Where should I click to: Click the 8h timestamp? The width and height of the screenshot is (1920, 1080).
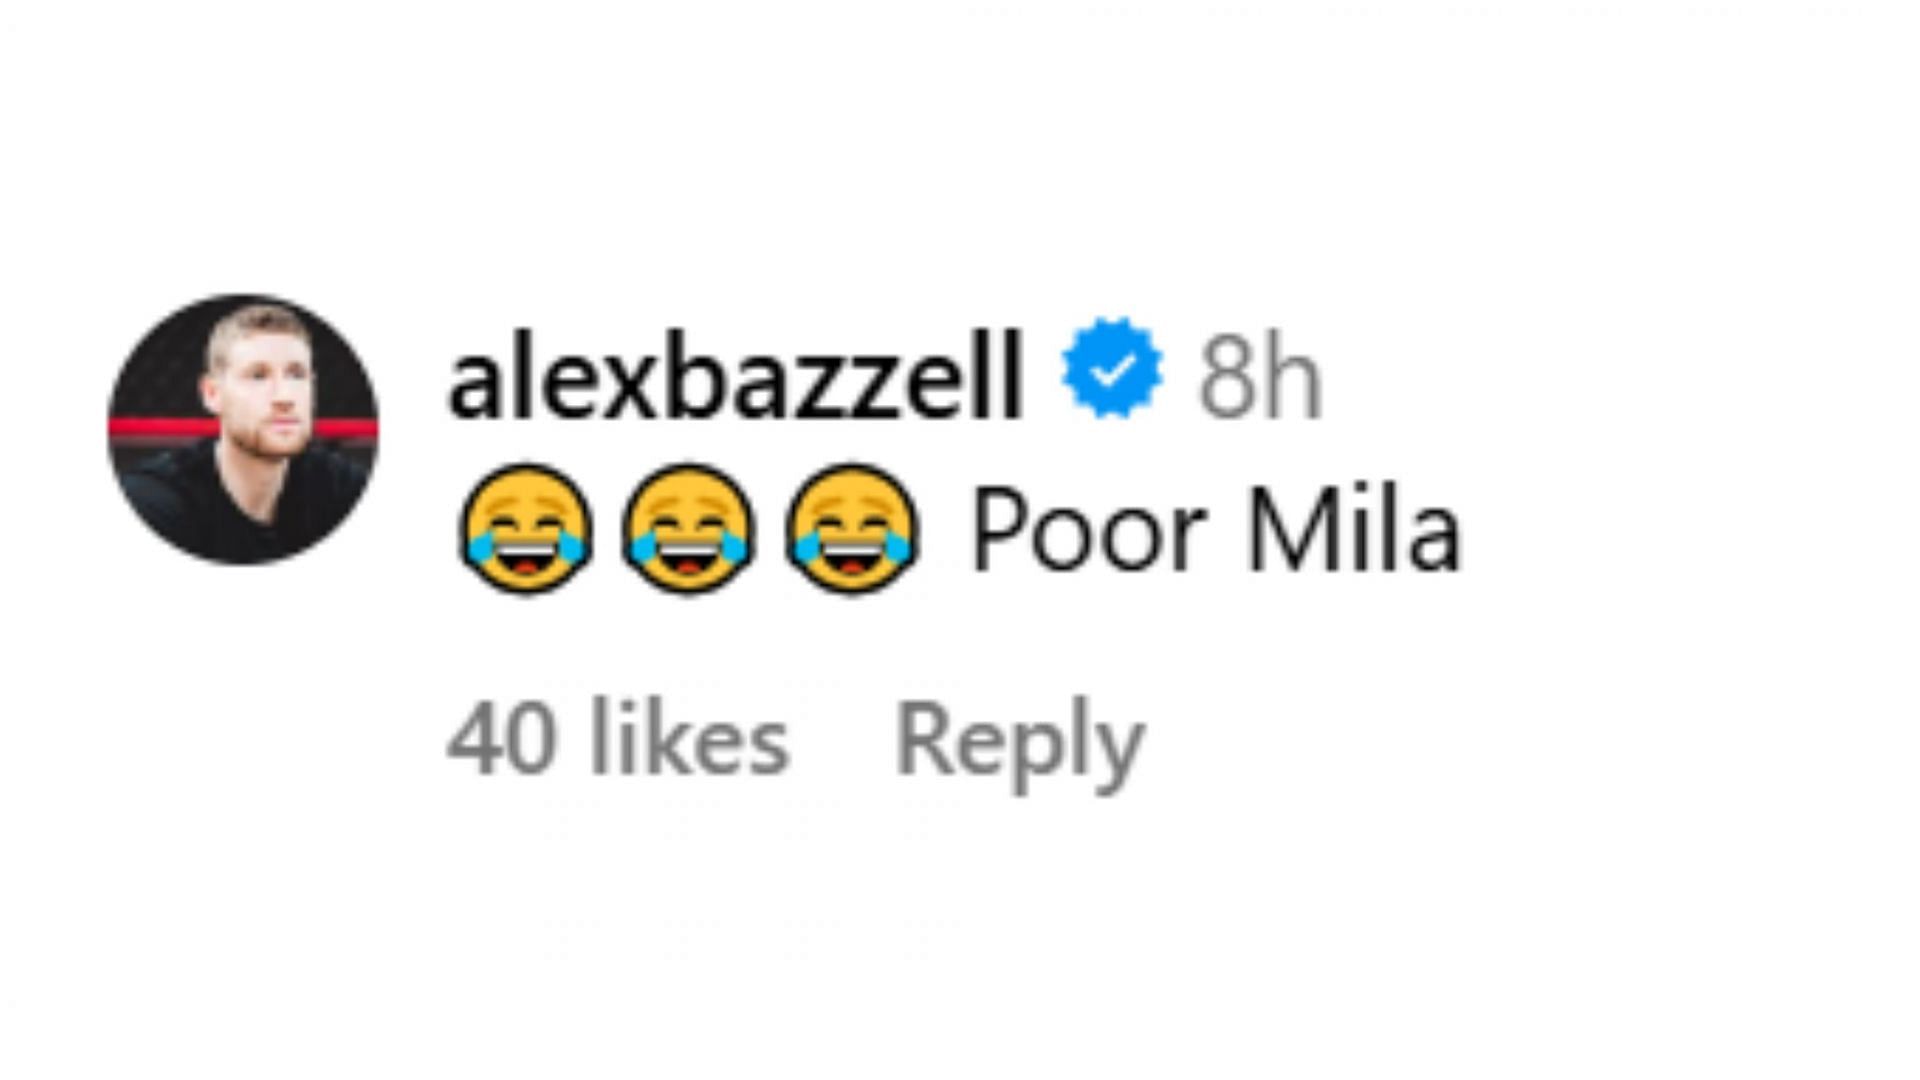1260,377
